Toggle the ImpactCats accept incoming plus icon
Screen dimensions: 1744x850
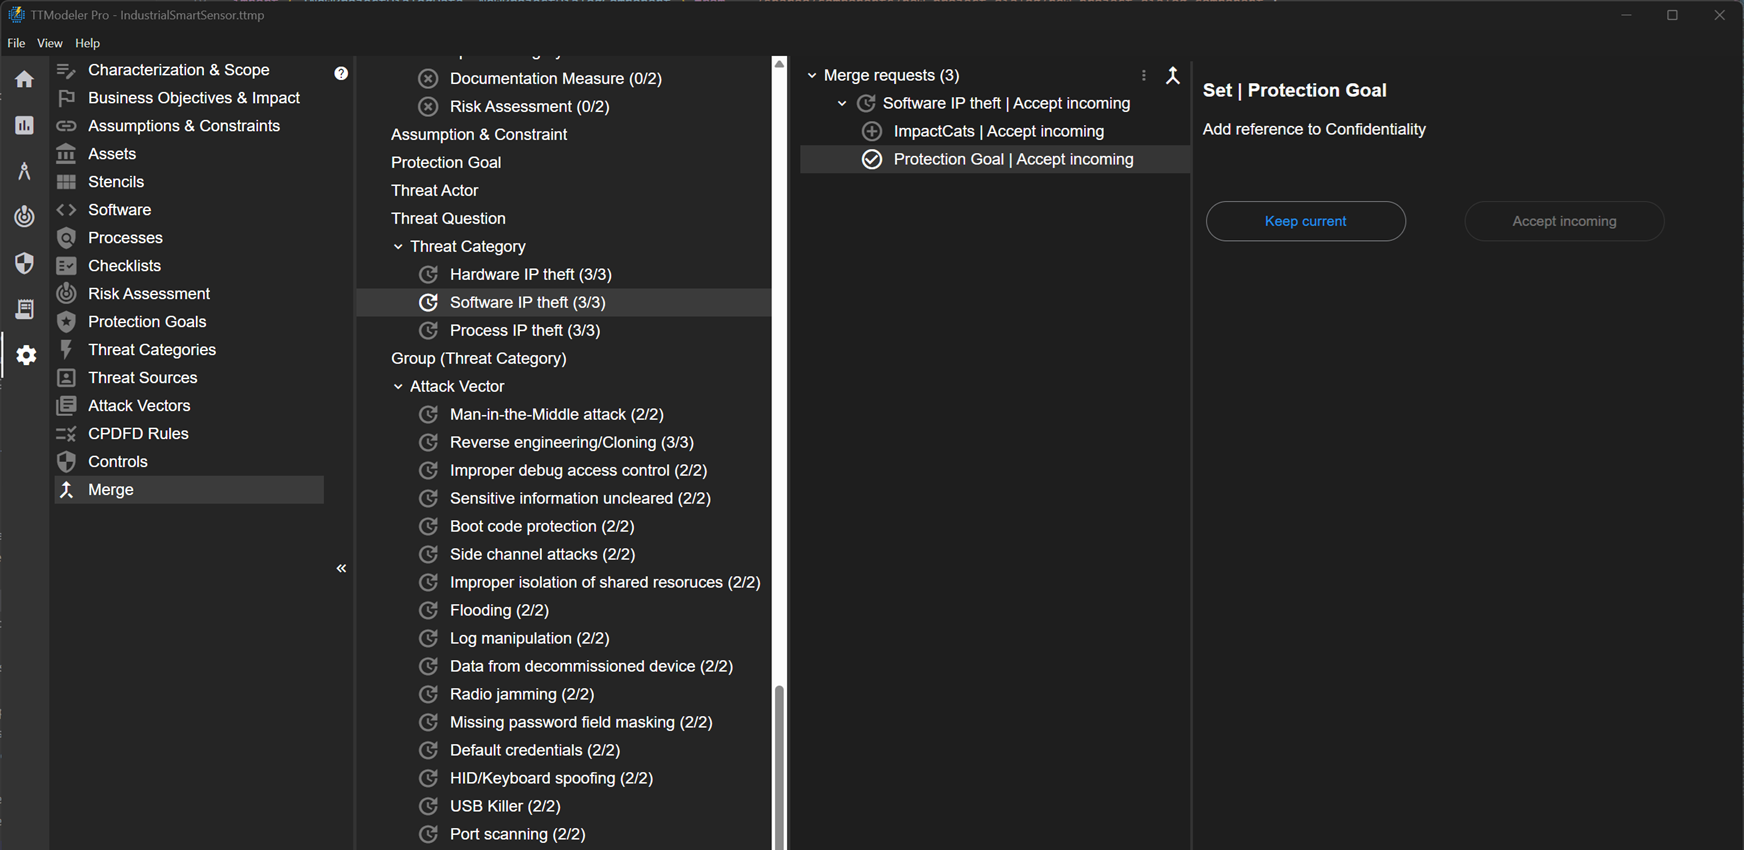pyautogui.click(x=872, y=131)
